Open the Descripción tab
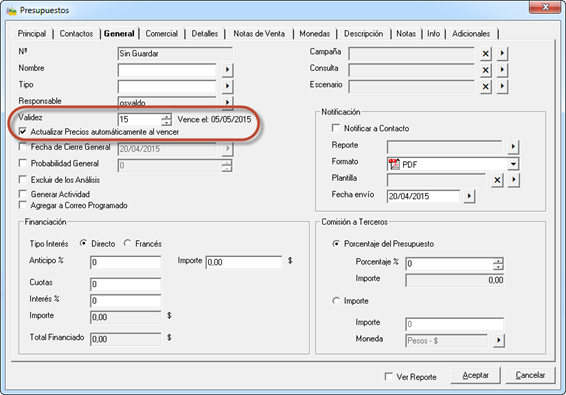566x395 pixels. (x=363, y=34)
